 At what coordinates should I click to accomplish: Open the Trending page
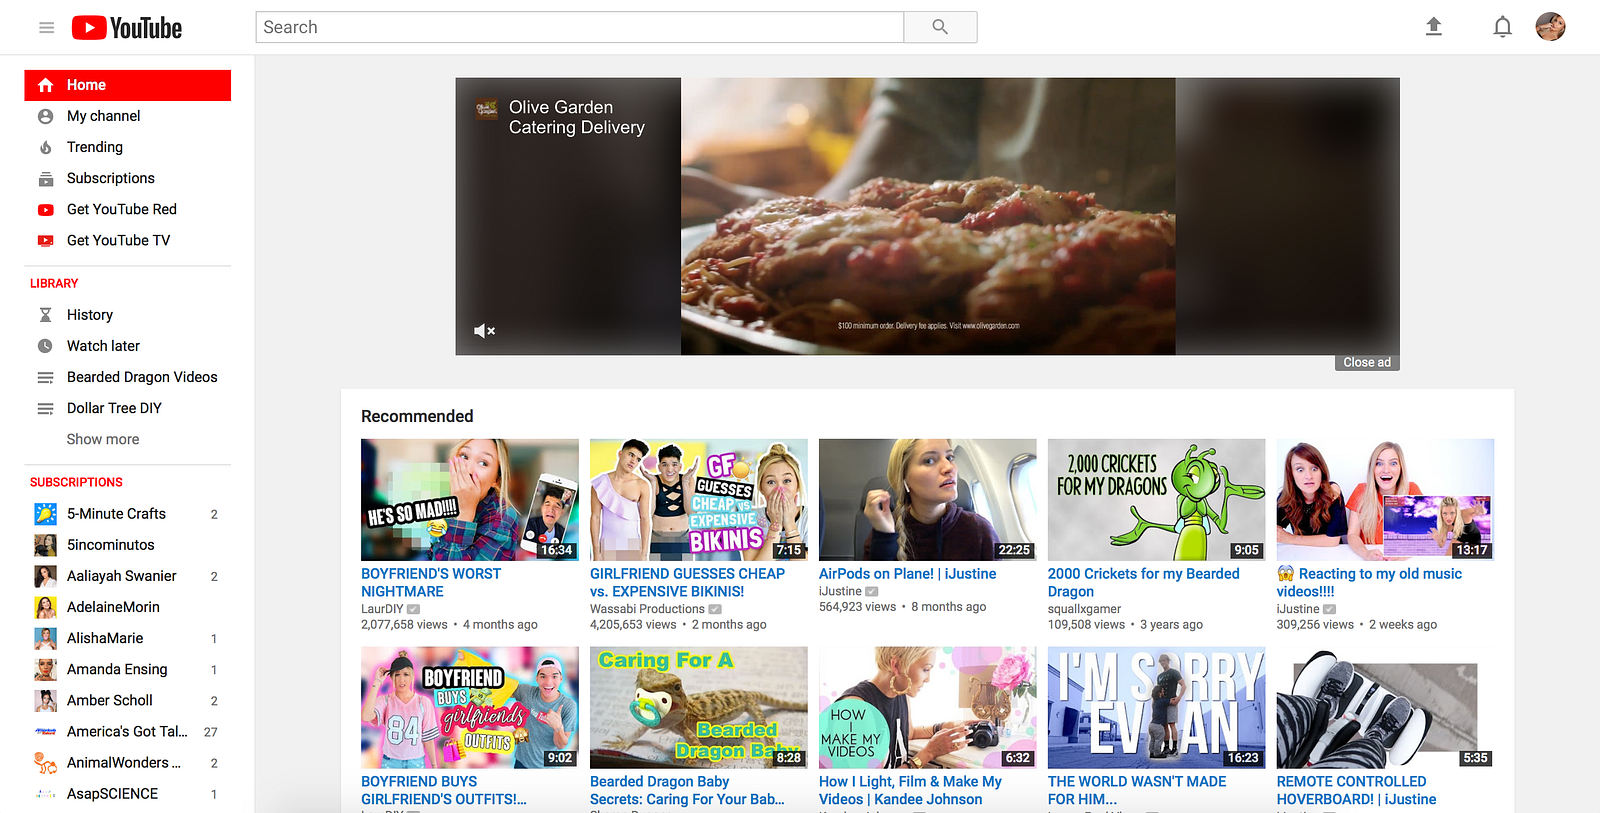click(95, 147)
